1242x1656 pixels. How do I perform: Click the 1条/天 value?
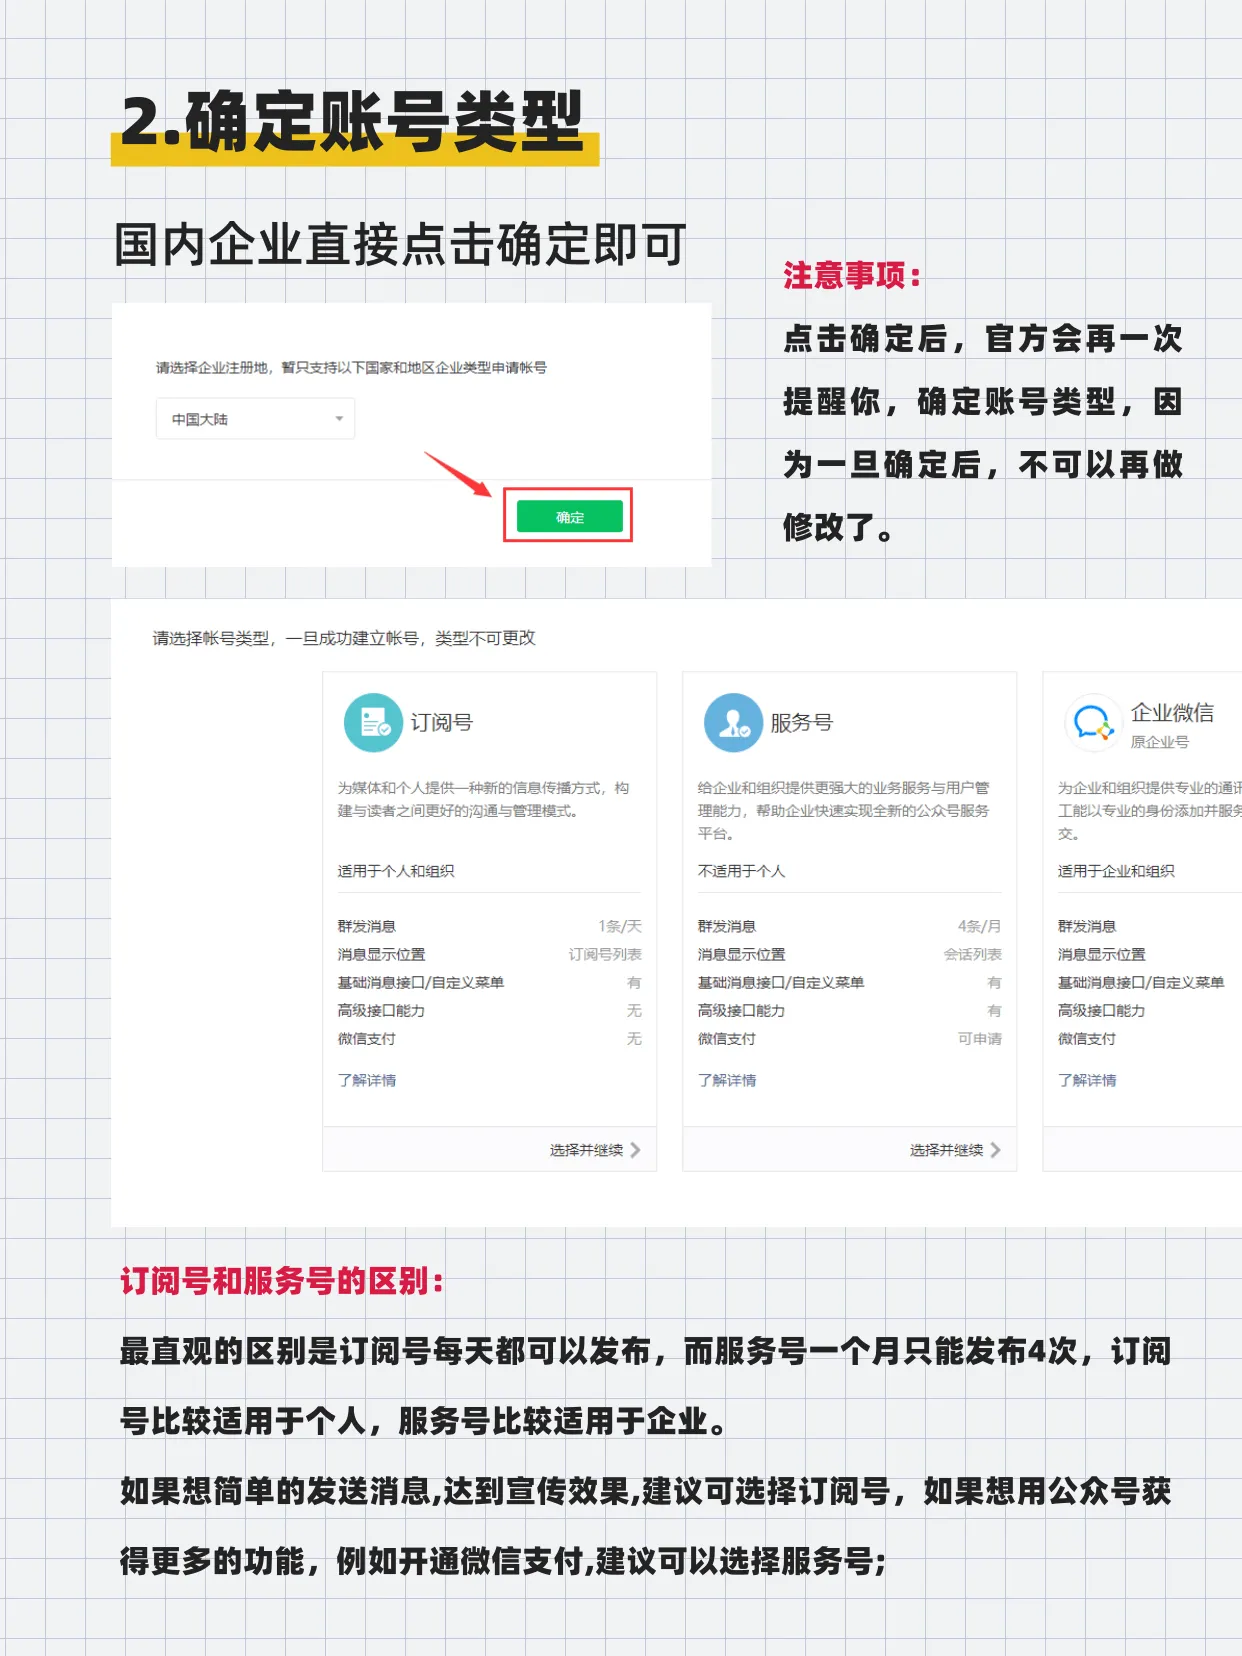click(620, 926)
